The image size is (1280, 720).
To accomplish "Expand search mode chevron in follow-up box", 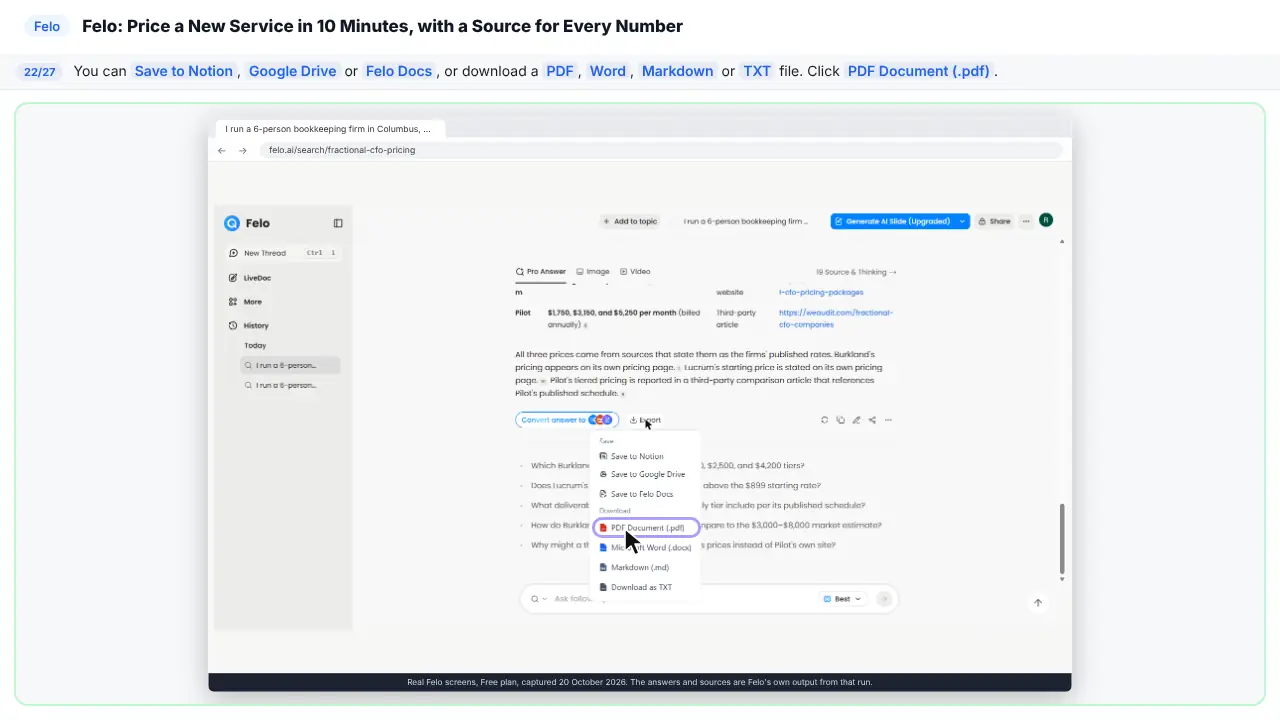I will 545,599.
